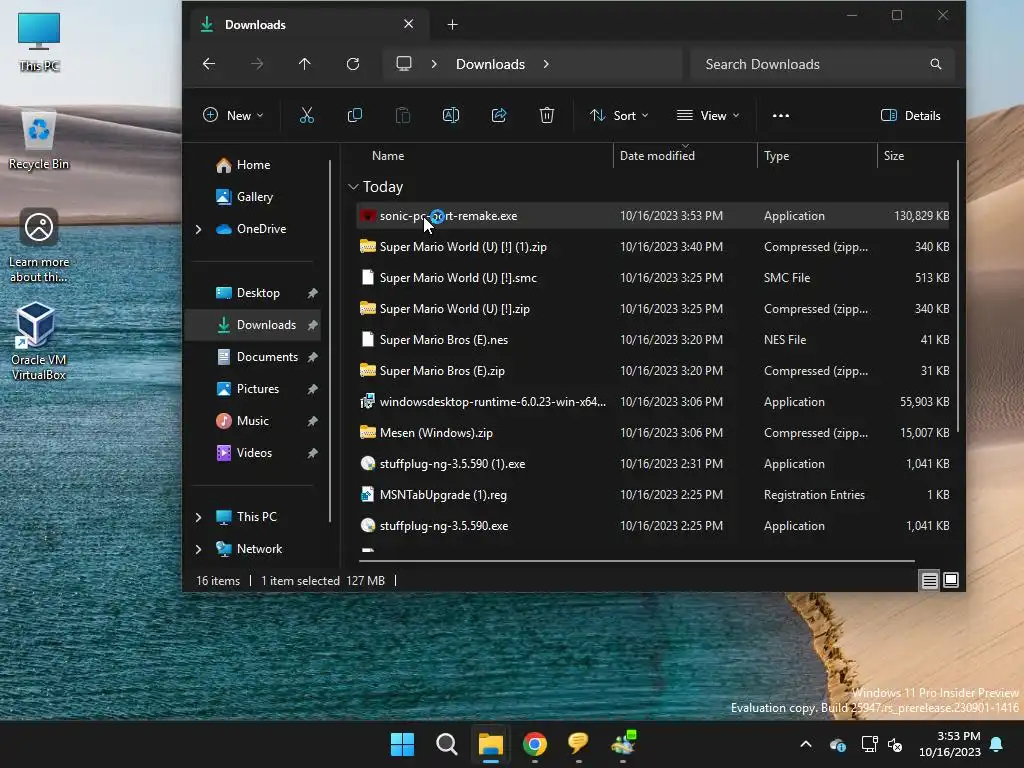Refresh the Downloads folder
Image resolution: width=1024 pixels, height=768 pixels.
pyautogui.click(x=353, y=64)
